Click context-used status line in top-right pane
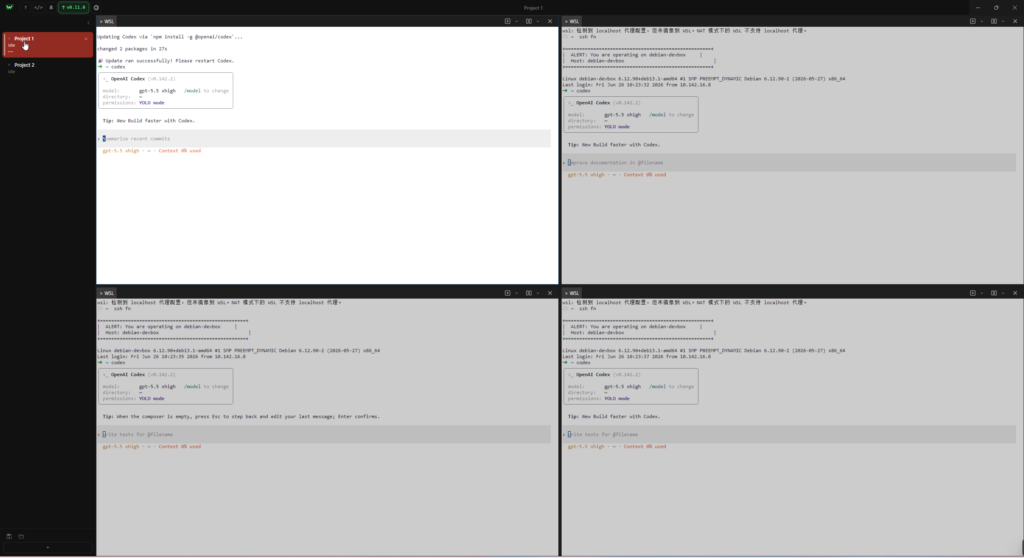The height and width of the screenshot is (558, 1024). click(616, 175)
